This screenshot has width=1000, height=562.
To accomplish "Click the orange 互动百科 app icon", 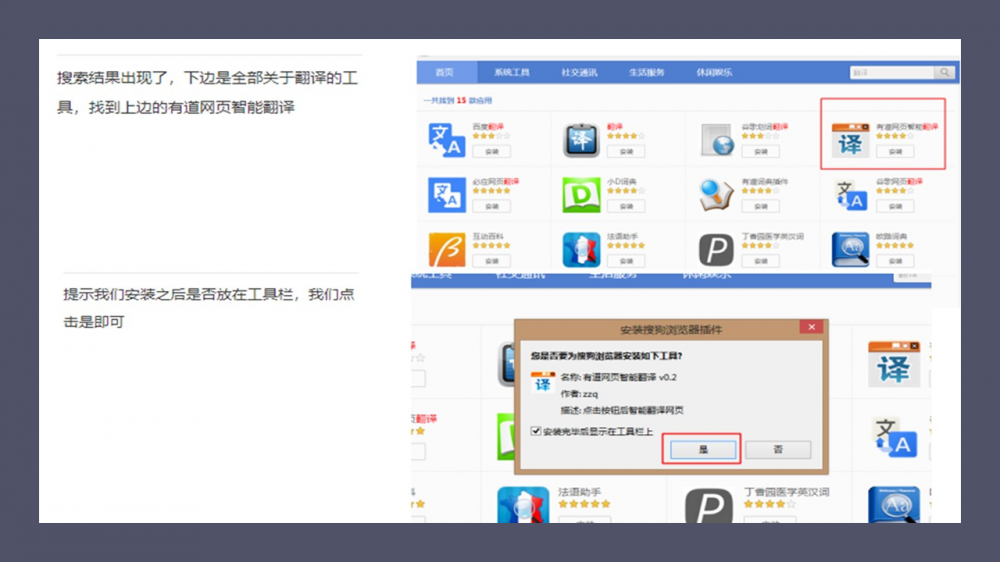I will 447,249.
